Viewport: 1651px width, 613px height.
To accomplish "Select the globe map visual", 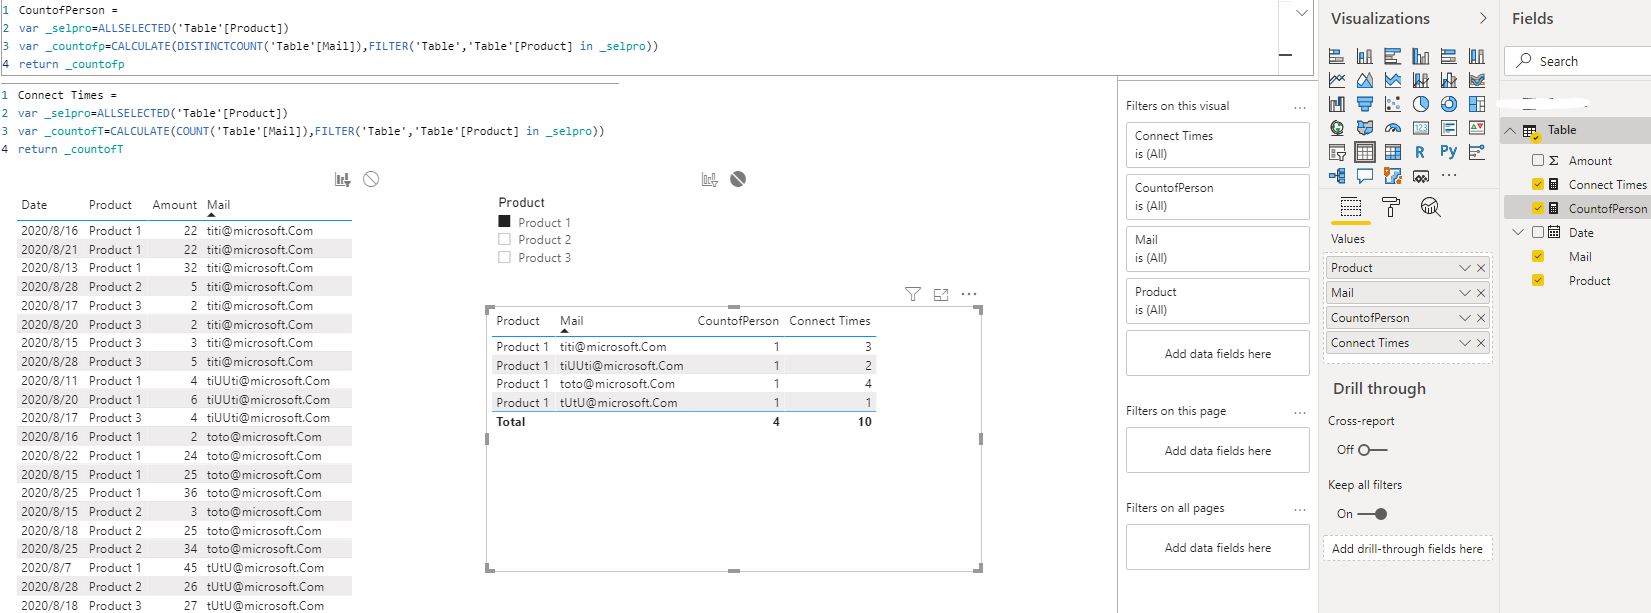I will click(x=1336, y=127).
